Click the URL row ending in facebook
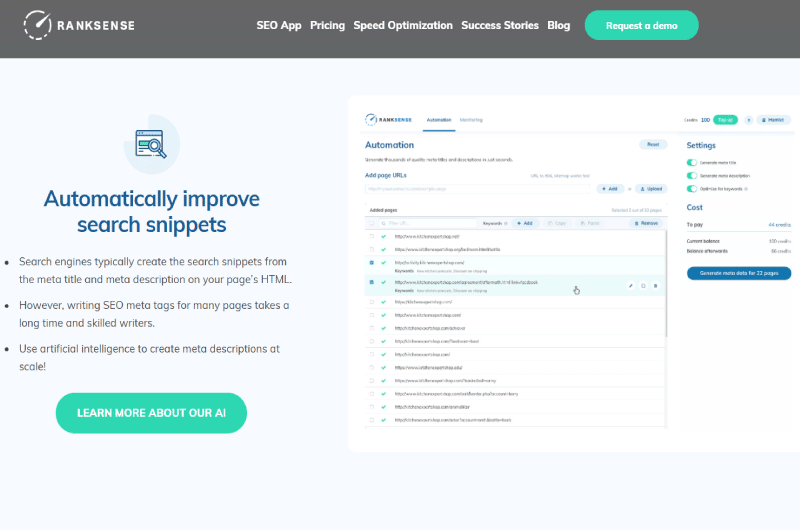The height and width of the screenshot is (530, 800). 515,286
